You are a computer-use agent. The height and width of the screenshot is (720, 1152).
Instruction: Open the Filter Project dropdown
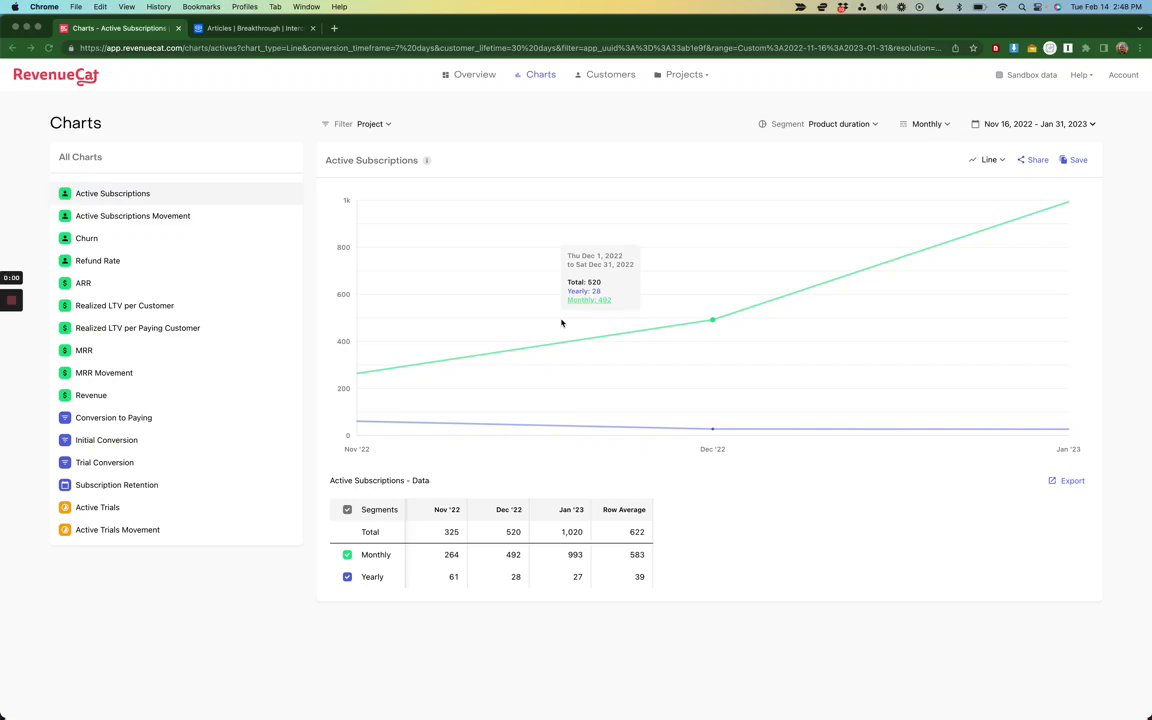tap(374, 124)
